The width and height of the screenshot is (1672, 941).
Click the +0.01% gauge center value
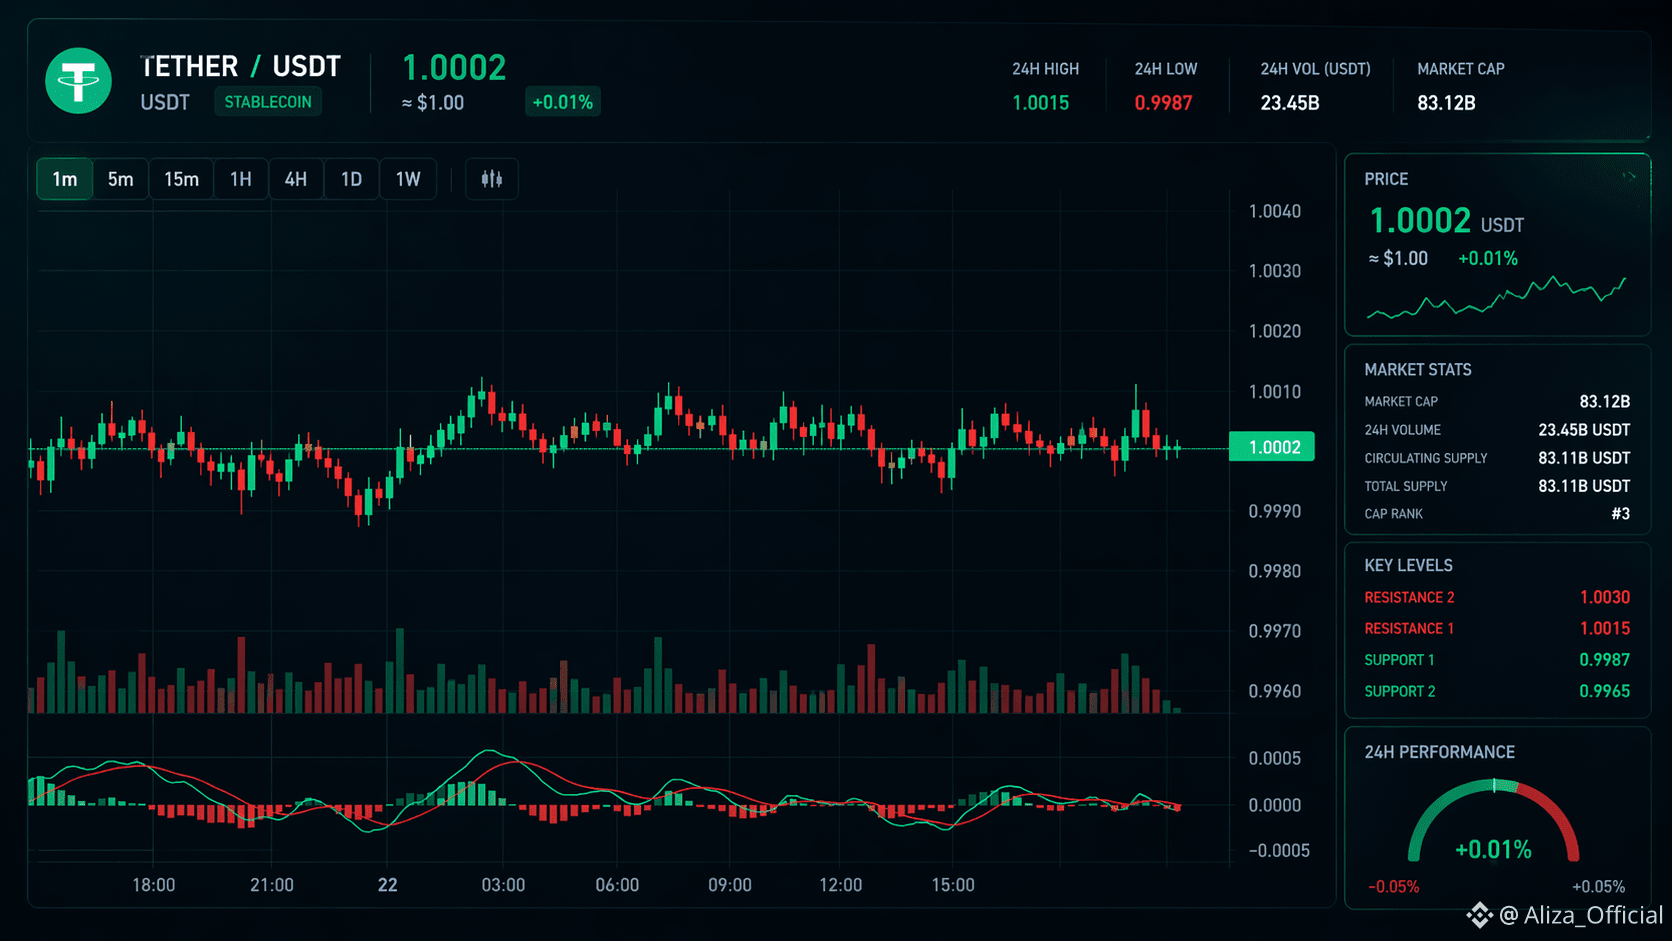pyautogui.click(x=1493, y=849)
